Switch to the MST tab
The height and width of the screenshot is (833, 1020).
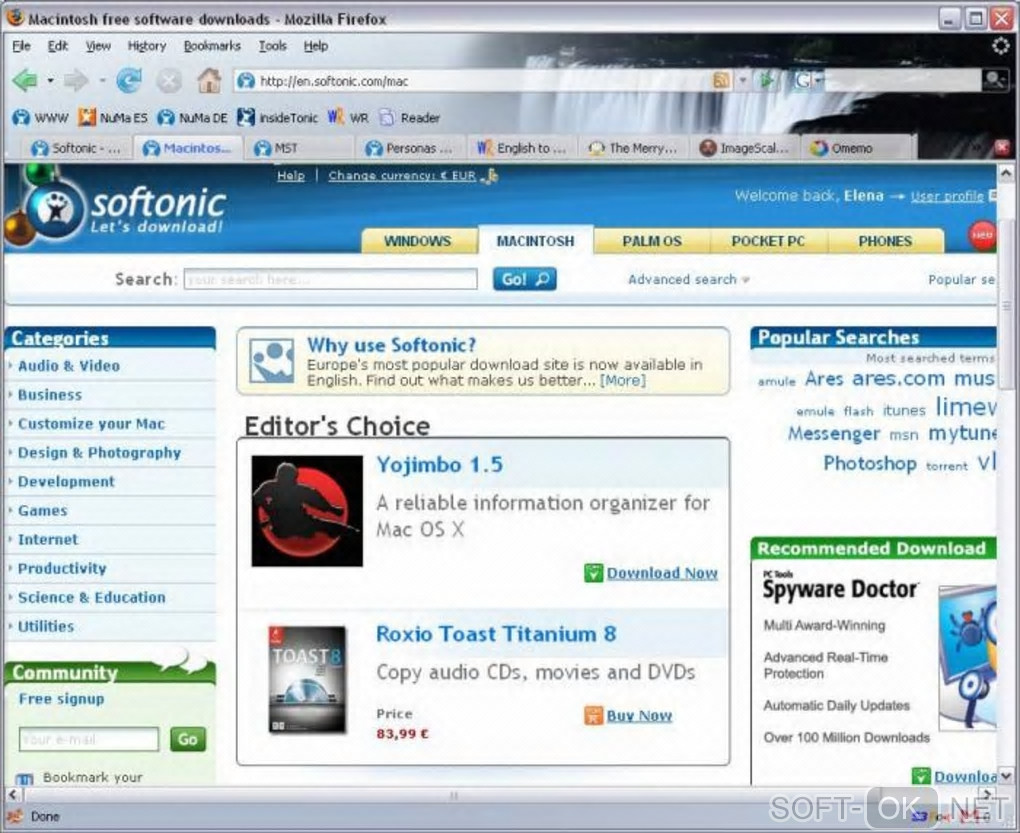pyautogui.click(x=300, y=148)
